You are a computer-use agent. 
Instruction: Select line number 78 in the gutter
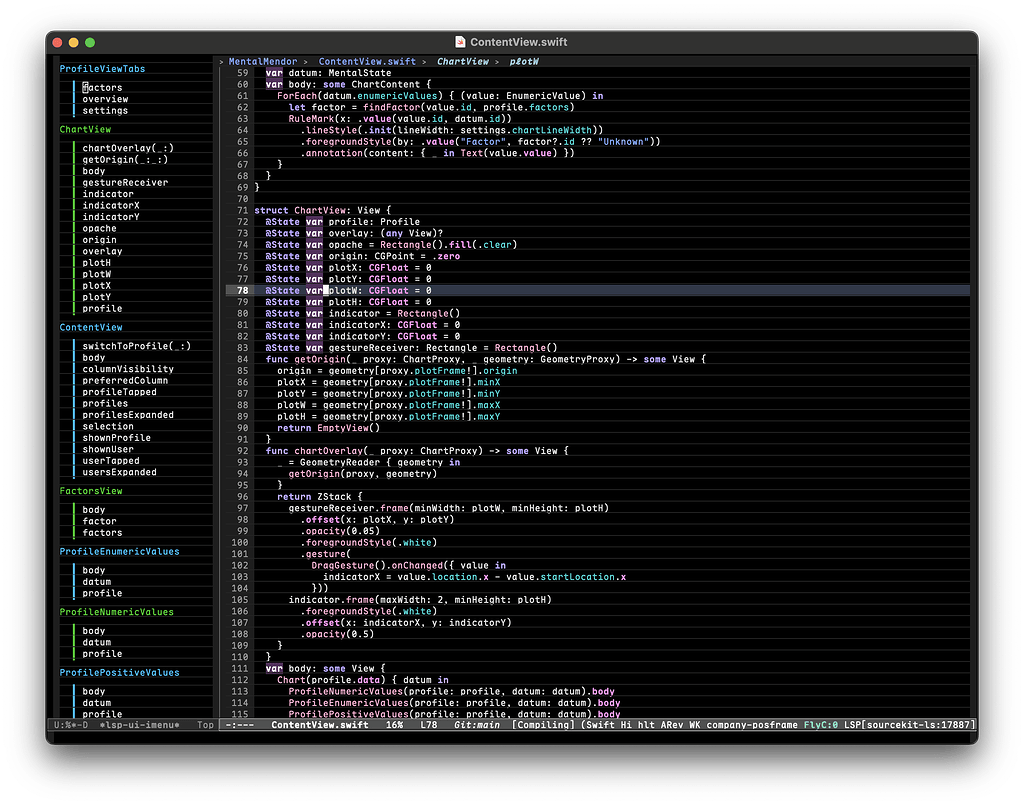[x=242, y=290]
